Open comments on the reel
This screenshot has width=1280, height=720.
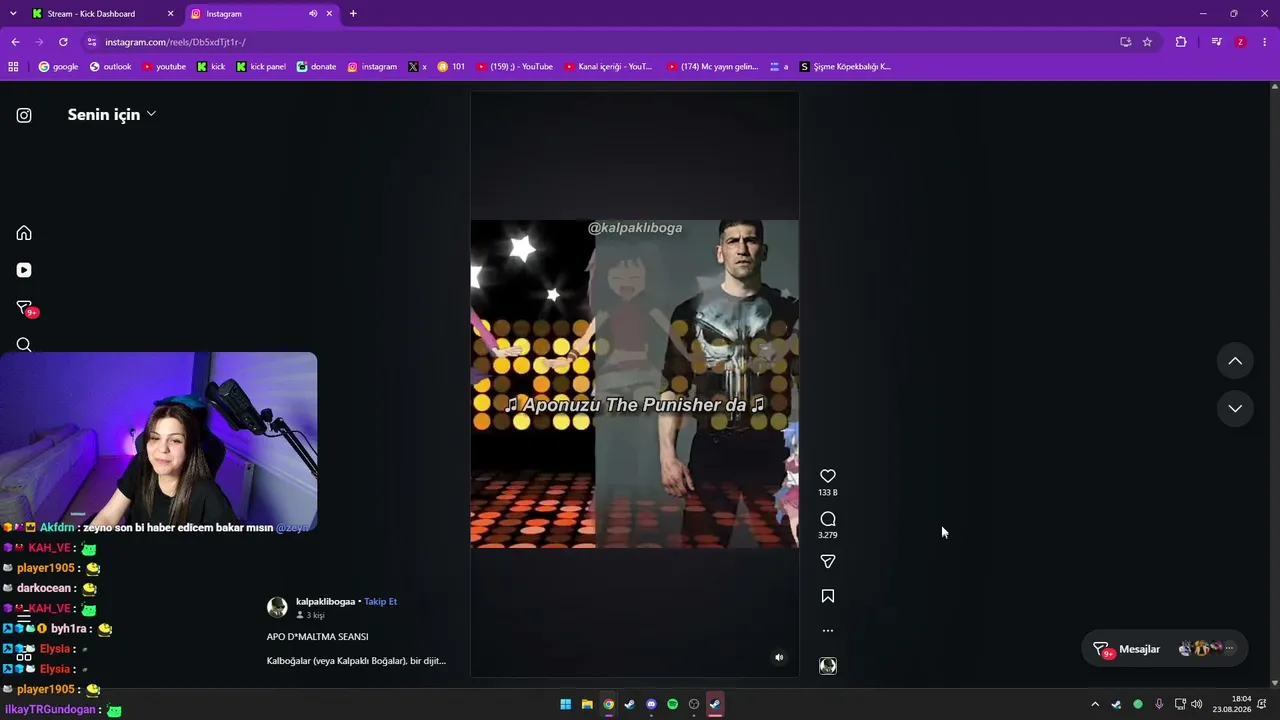click(828, 519)
